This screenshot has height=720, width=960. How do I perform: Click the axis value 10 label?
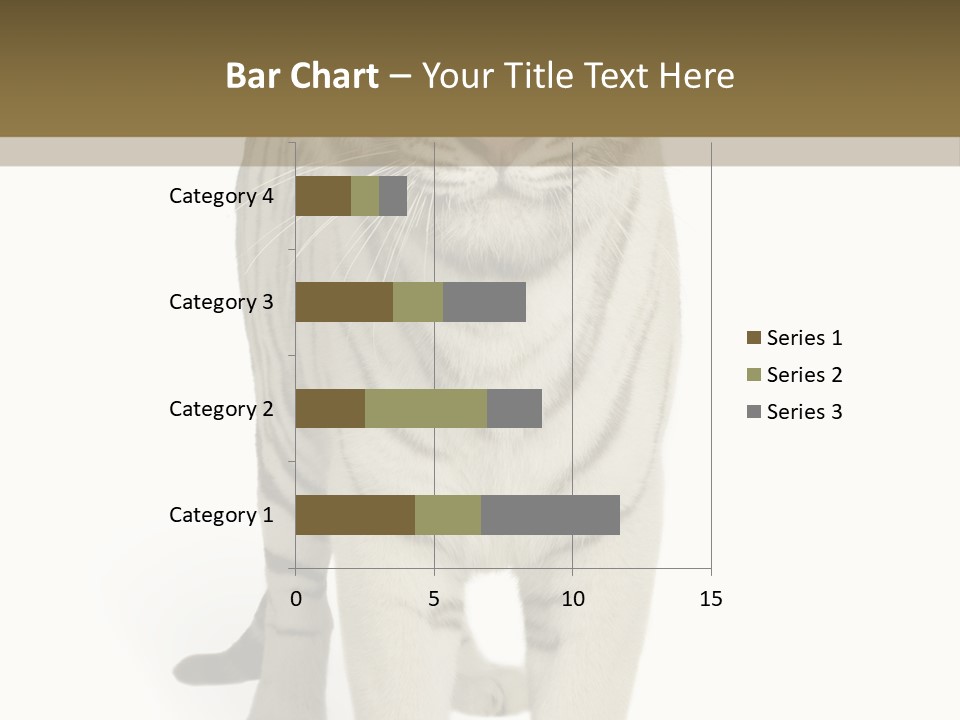coord(572,599)
